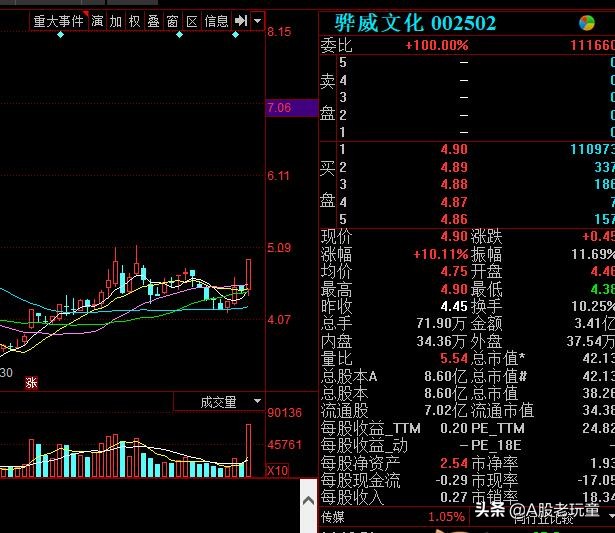The height and width of the screenshot is (533, 615).
Task: Click the 流通股 value 7.02亿
Action: 446,411
